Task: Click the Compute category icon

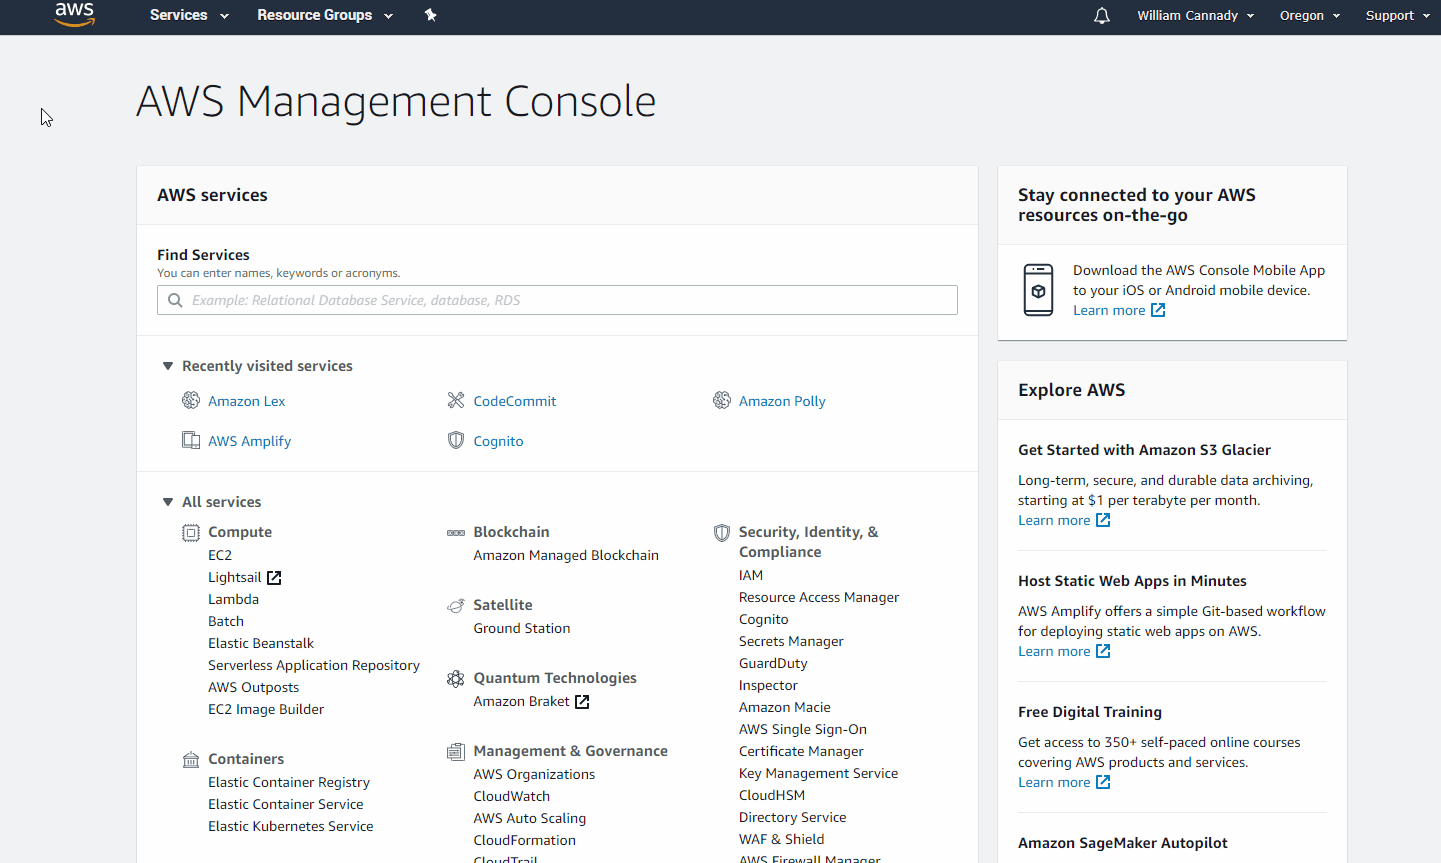Action: pos(191,533)
